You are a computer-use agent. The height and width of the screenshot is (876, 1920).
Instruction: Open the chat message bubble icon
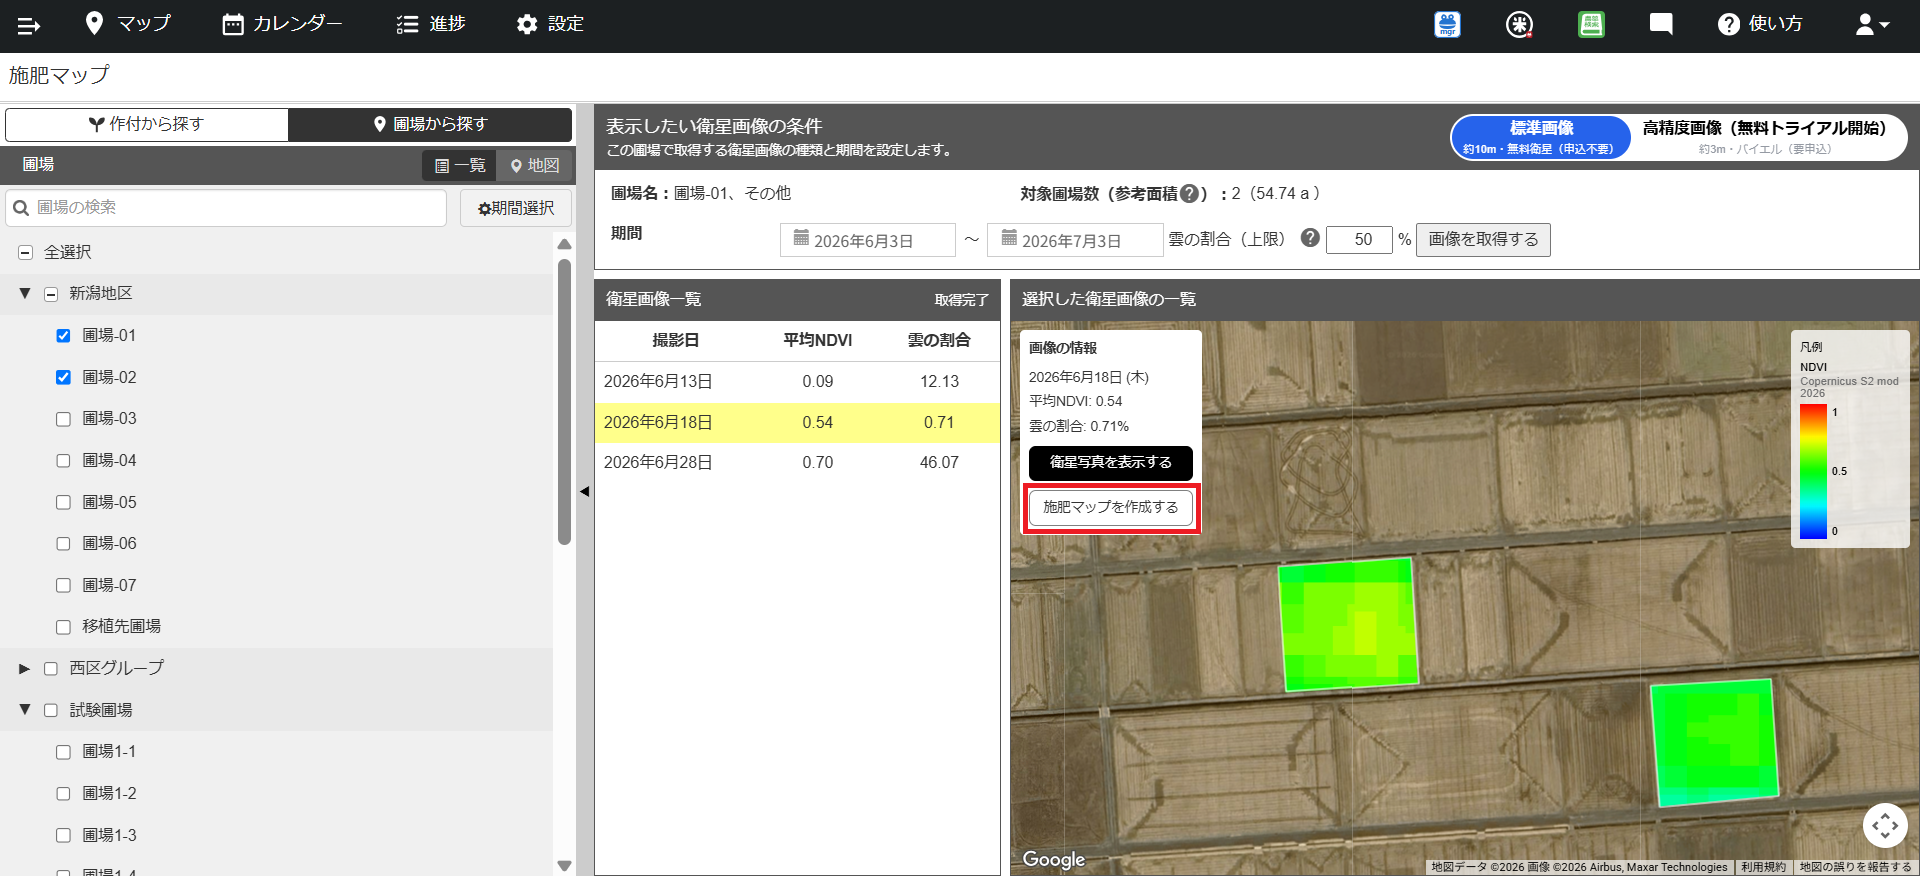1661,25
